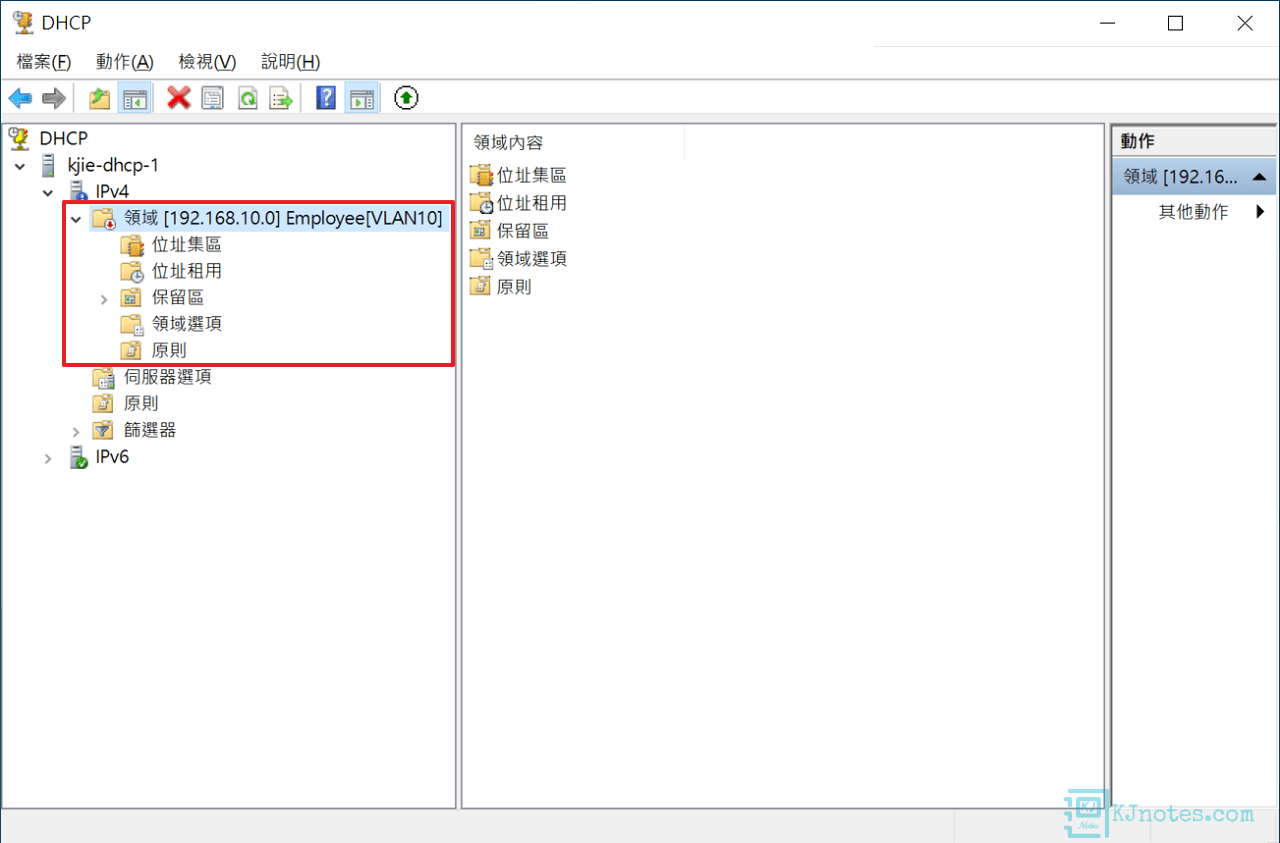Viewport: 1280px width, 843px height.
Task: Toggle the Show/Hide Console Tree toolbar button
Action: pos(134,98)
